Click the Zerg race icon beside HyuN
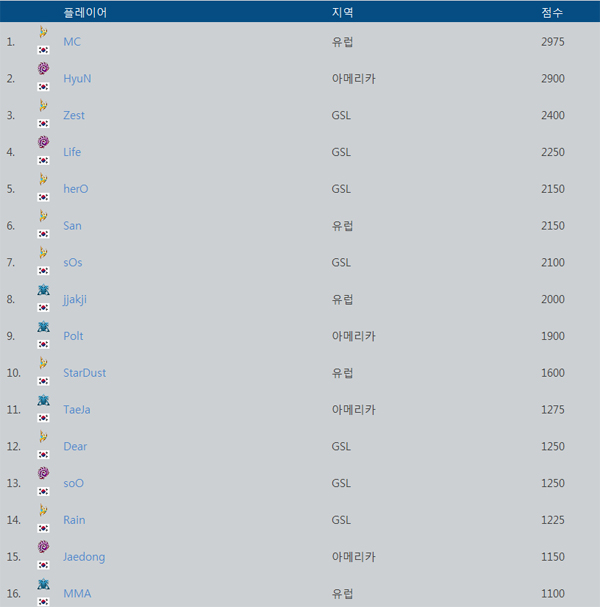Image resolution: width=600 pixels, height=607 pixels. pyautogui.click(x=43, y=69)
